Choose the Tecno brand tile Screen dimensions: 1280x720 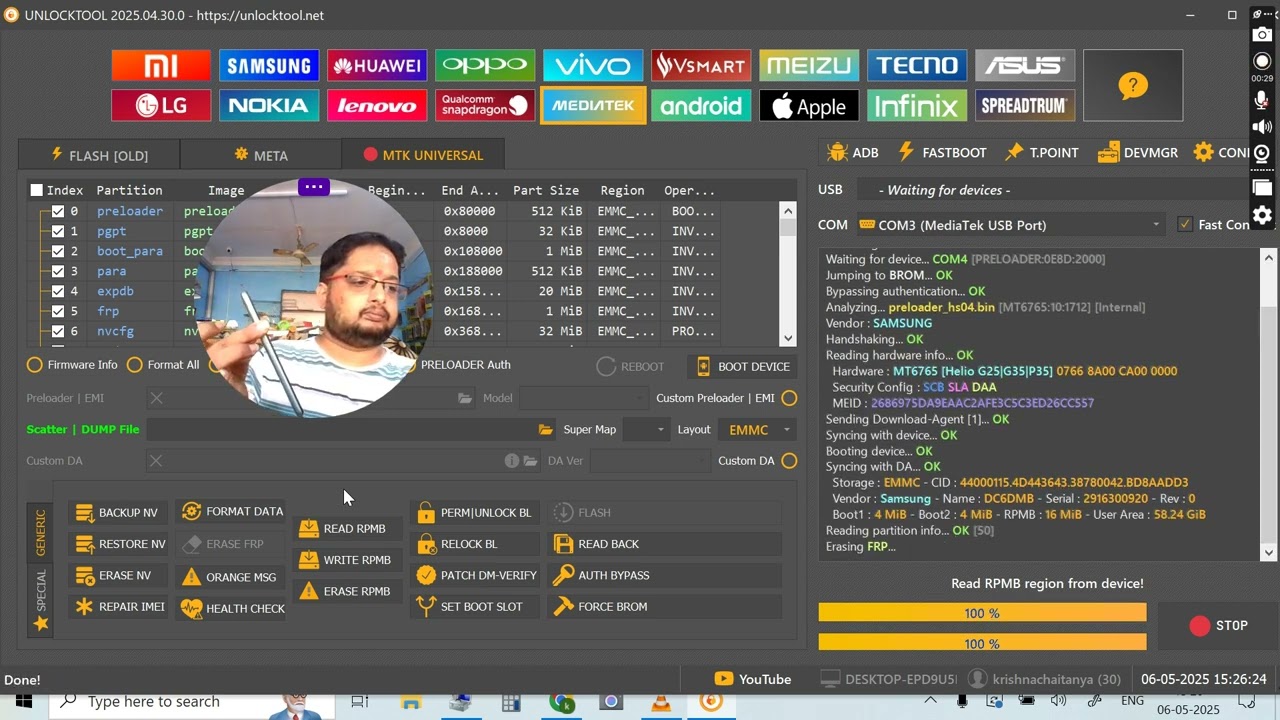tap(917, 66)
